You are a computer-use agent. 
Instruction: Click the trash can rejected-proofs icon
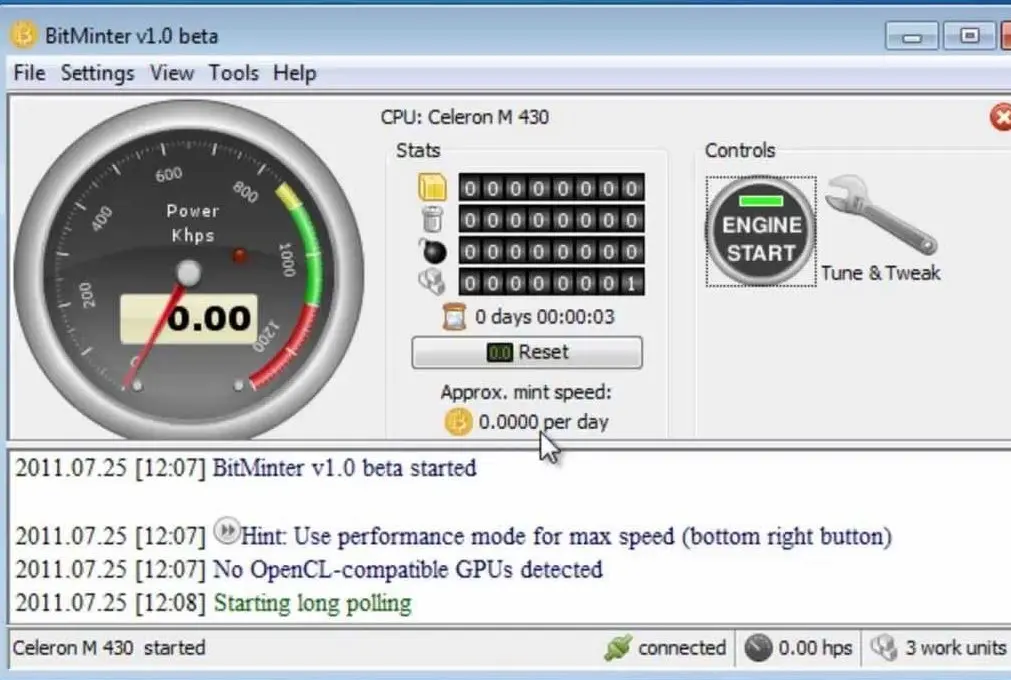pyautogui.click(x=433, y=219)
